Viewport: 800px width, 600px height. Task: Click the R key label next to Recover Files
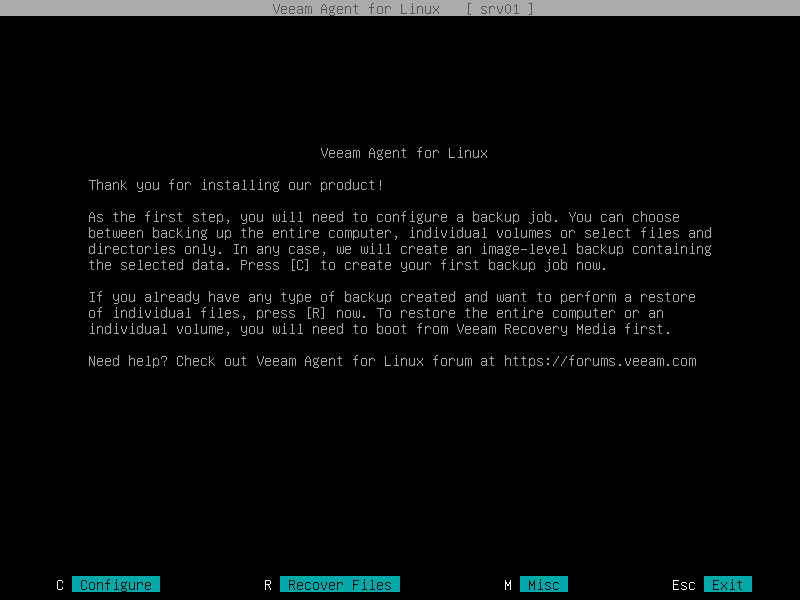(266, 584)
